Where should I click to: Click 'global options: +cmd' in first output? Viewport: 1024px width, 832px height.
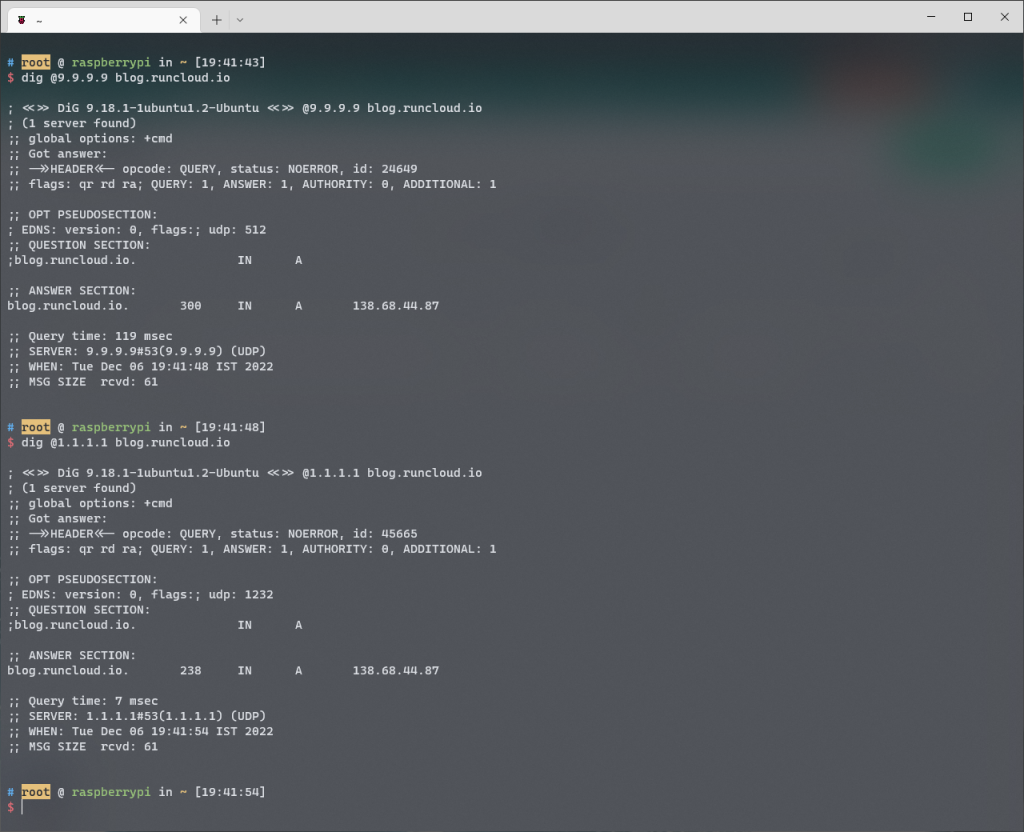click(x=100, y=138)
